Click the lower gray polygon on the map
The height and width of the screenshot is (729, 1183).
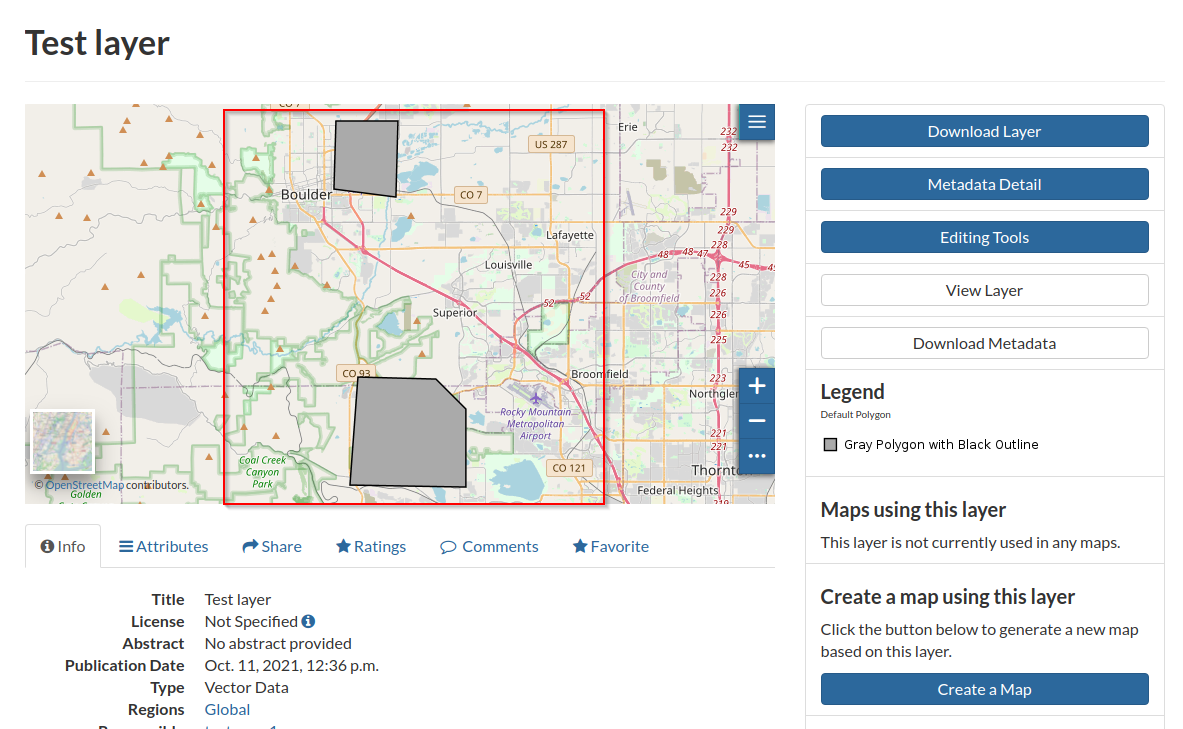(x=408, y=432)
